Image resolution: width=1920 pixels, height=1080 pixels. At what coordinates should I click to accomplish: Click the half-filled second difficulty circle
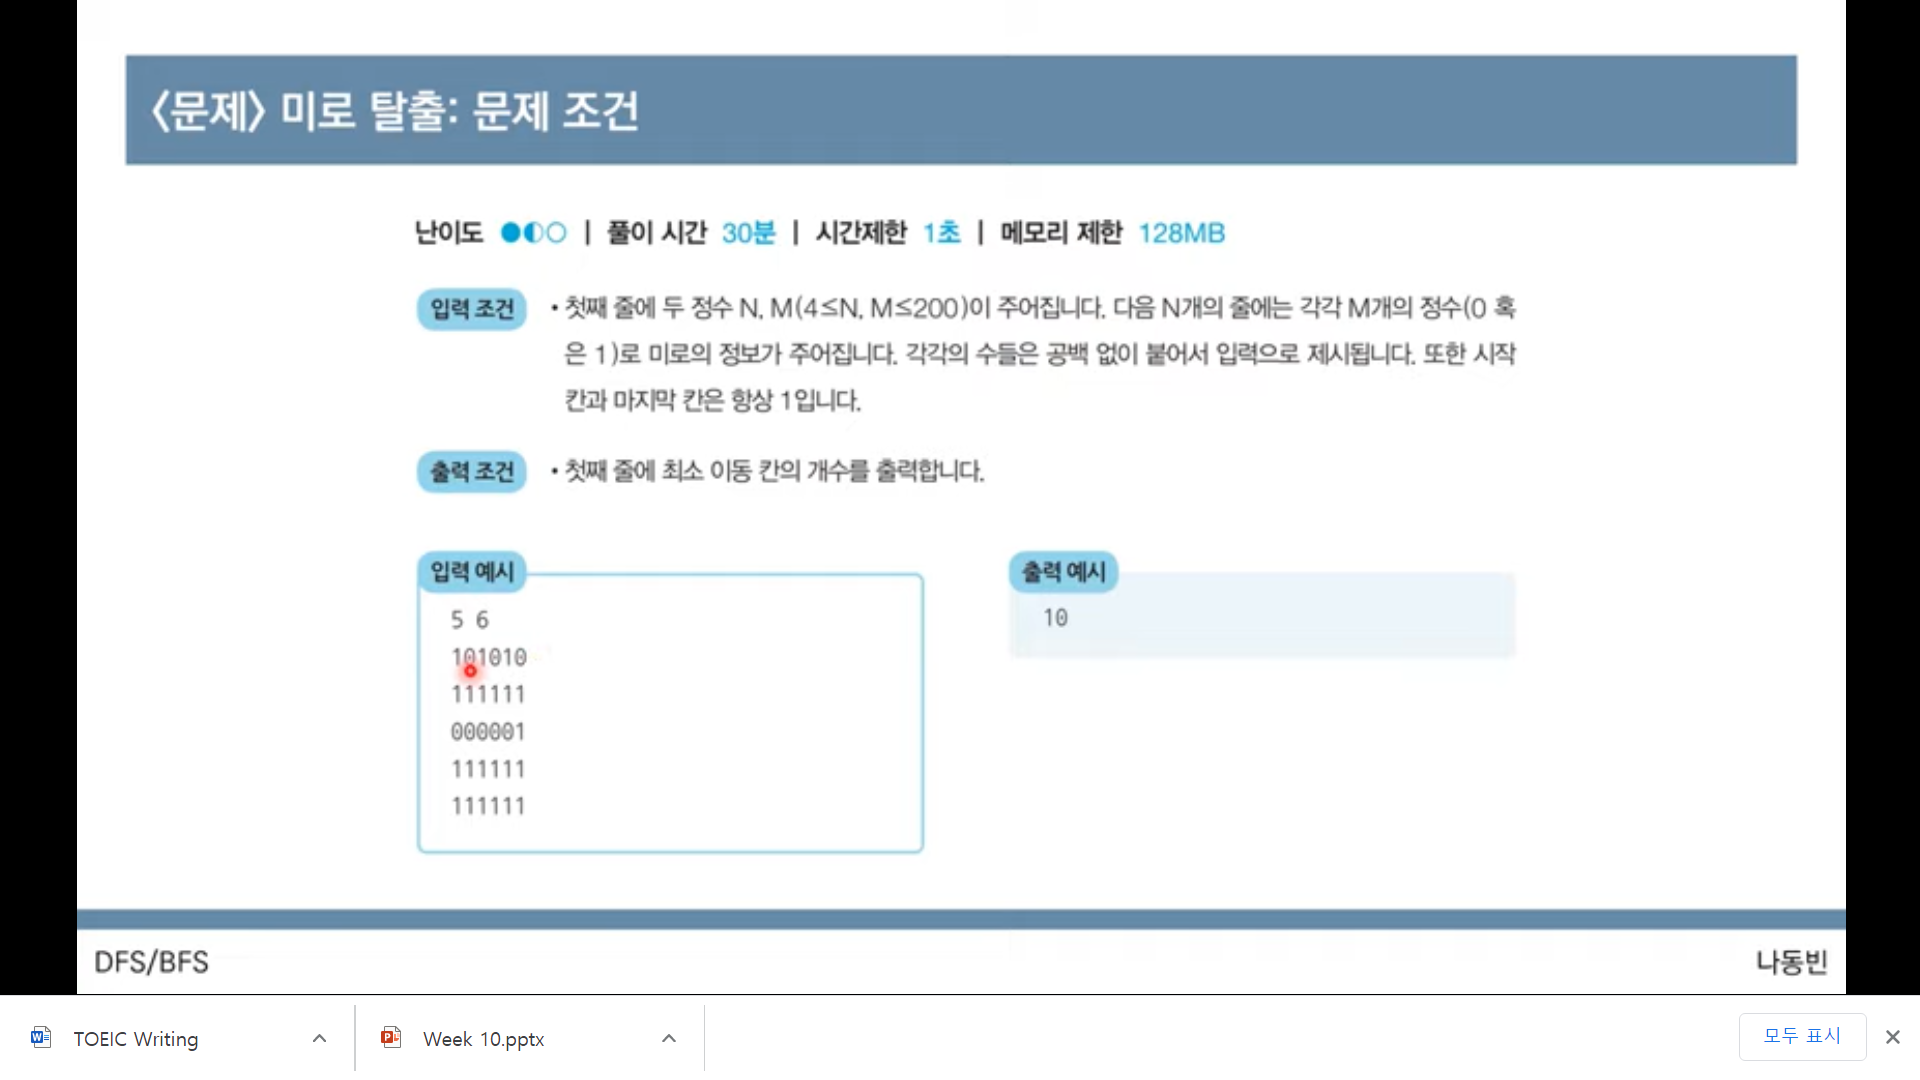533,233
